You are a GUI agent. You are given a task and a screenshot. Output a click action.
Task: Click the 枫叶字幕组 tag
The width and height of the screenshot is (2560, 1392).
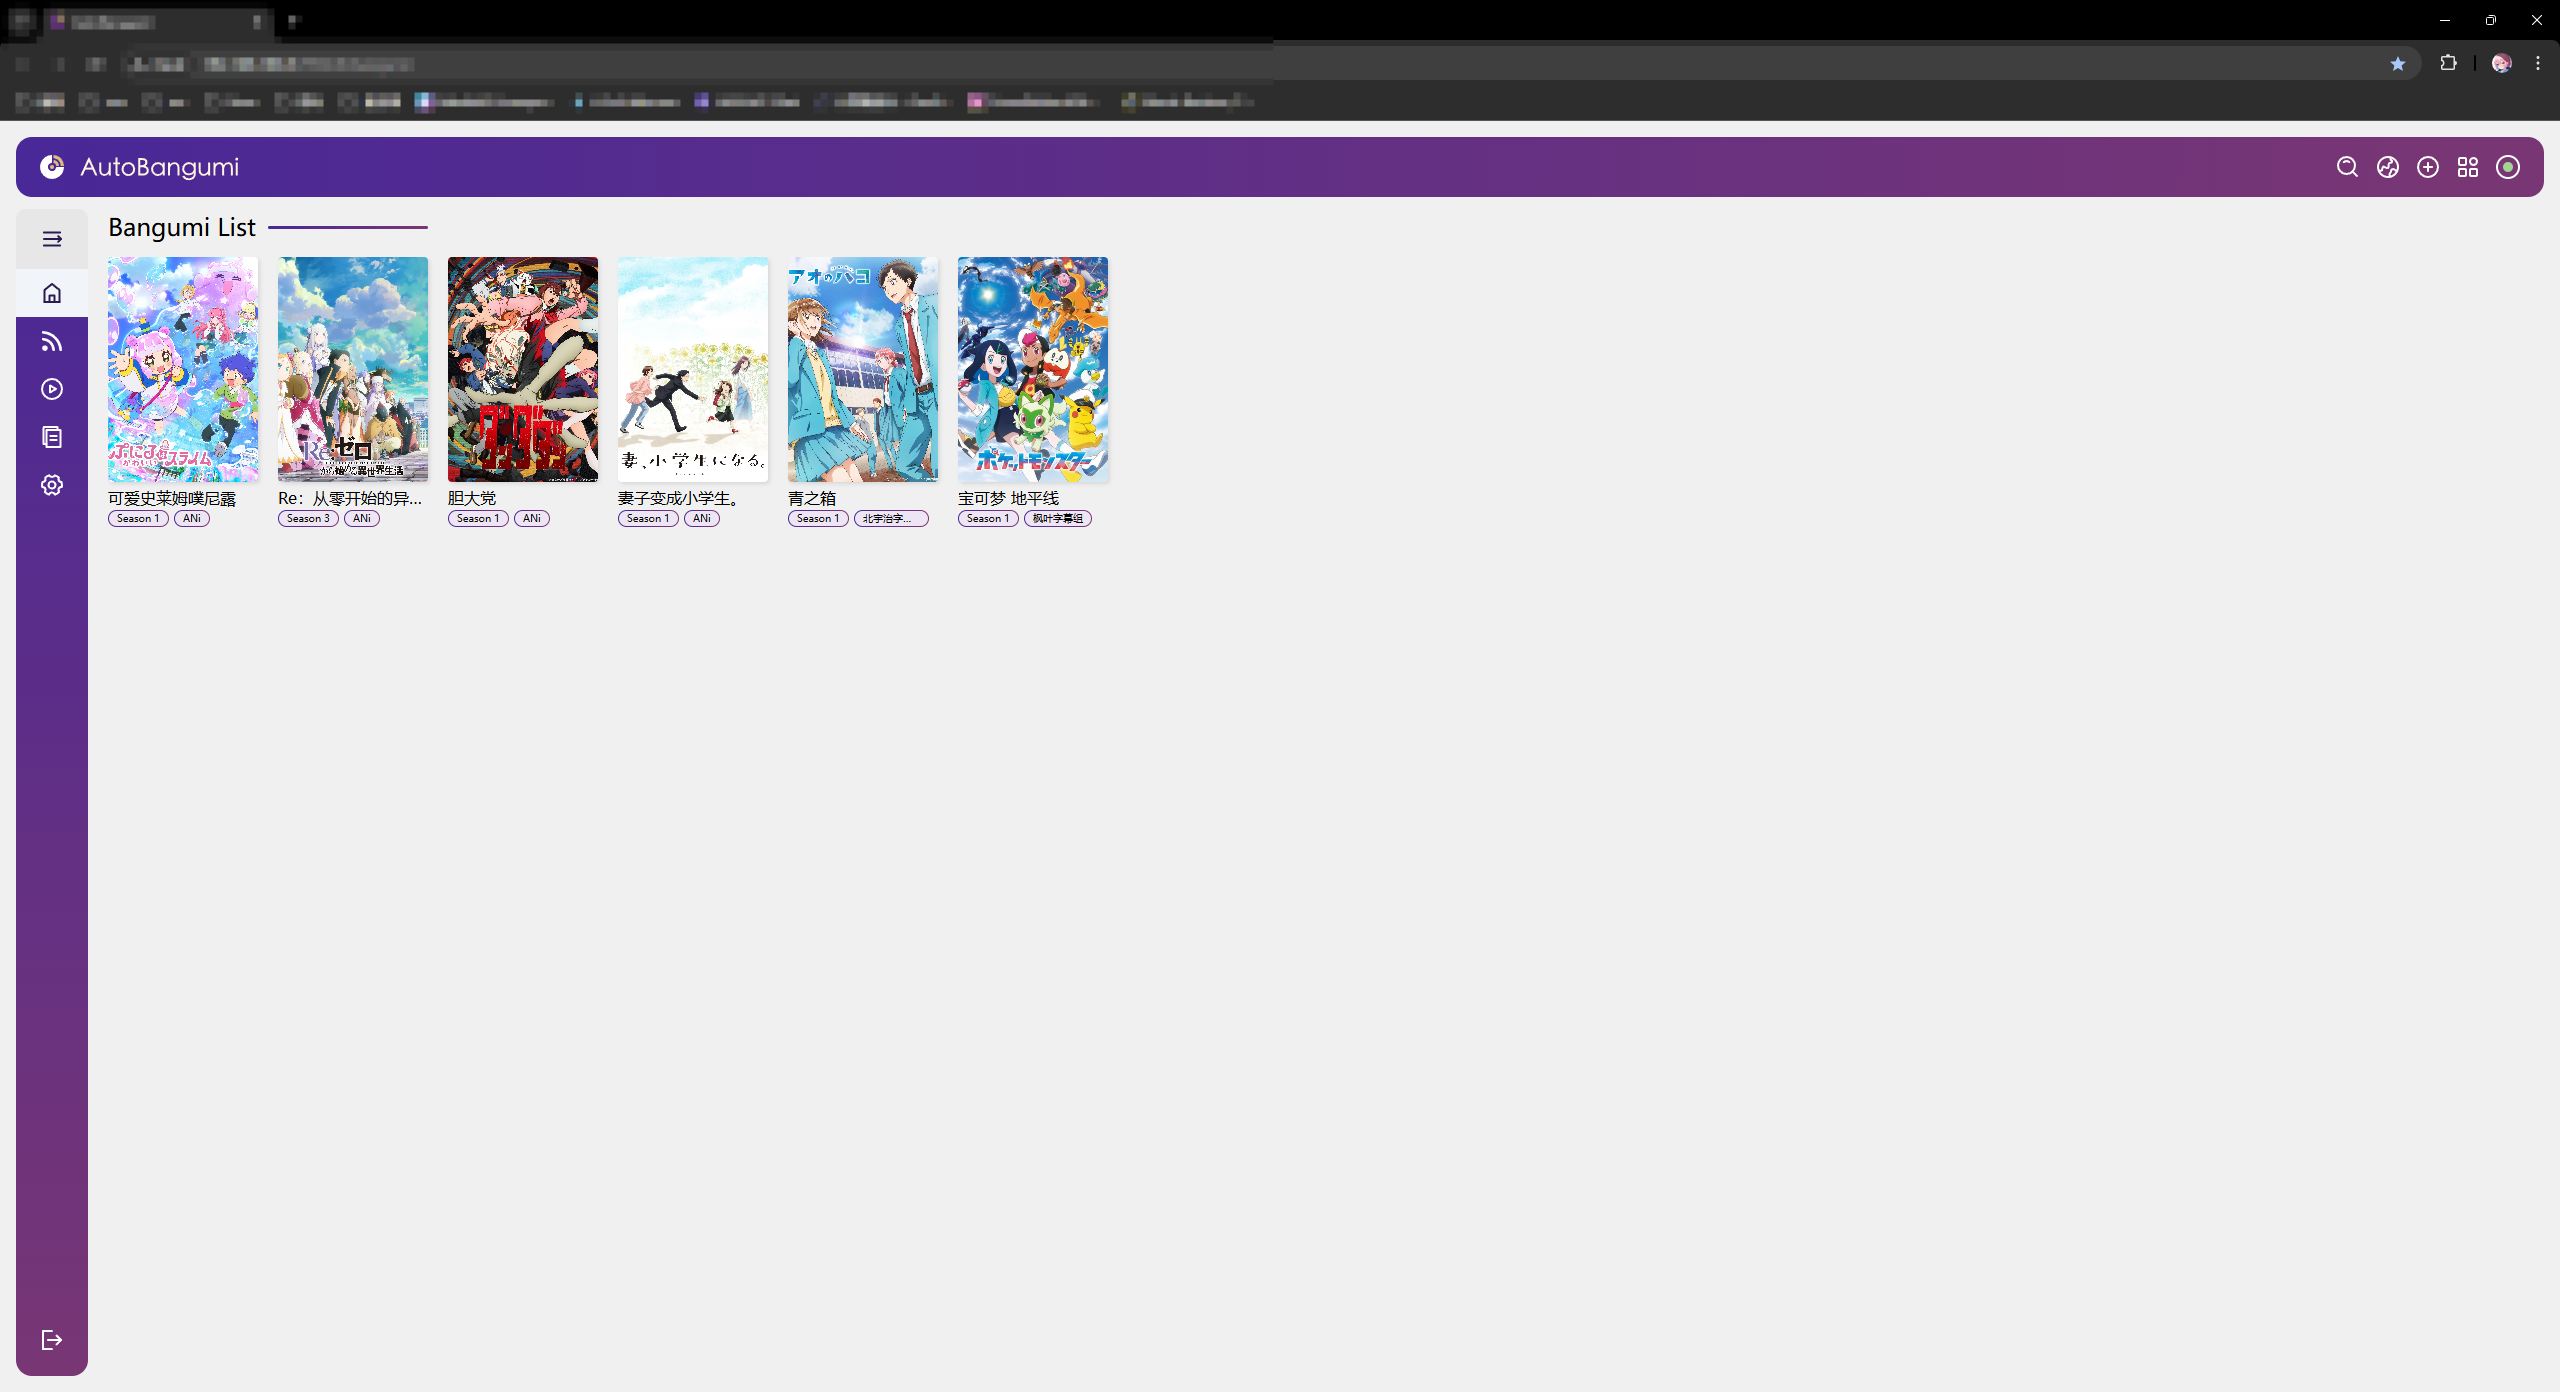(x=1058, y=518)
